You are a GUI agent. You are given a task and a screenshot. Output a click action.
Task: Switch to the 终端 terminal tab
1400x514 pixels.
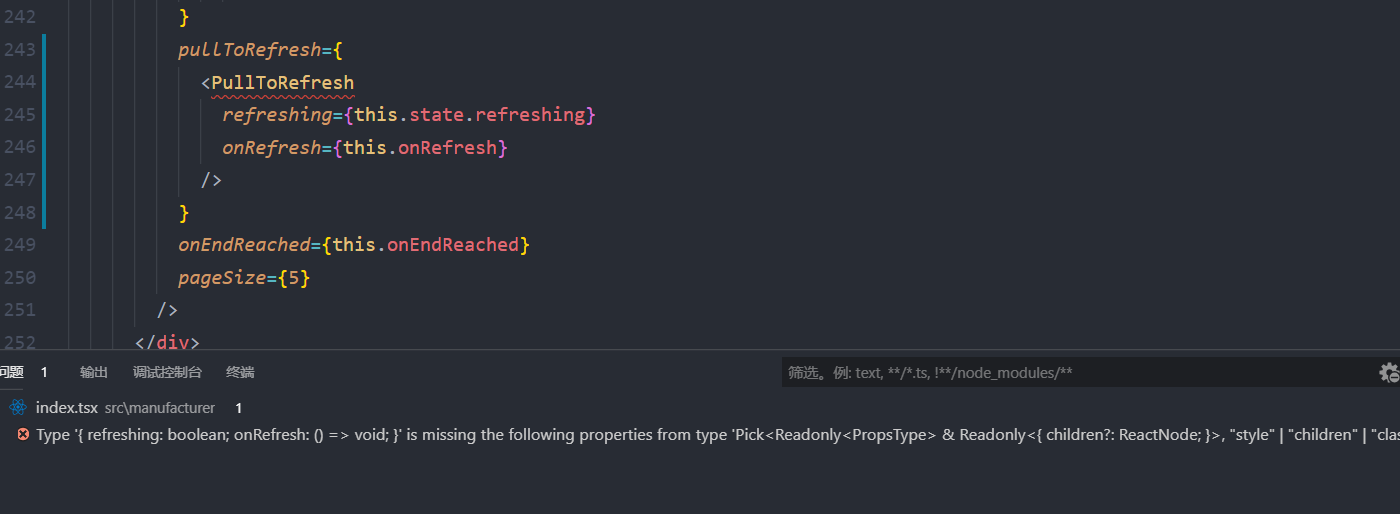[x=240, y=372]
